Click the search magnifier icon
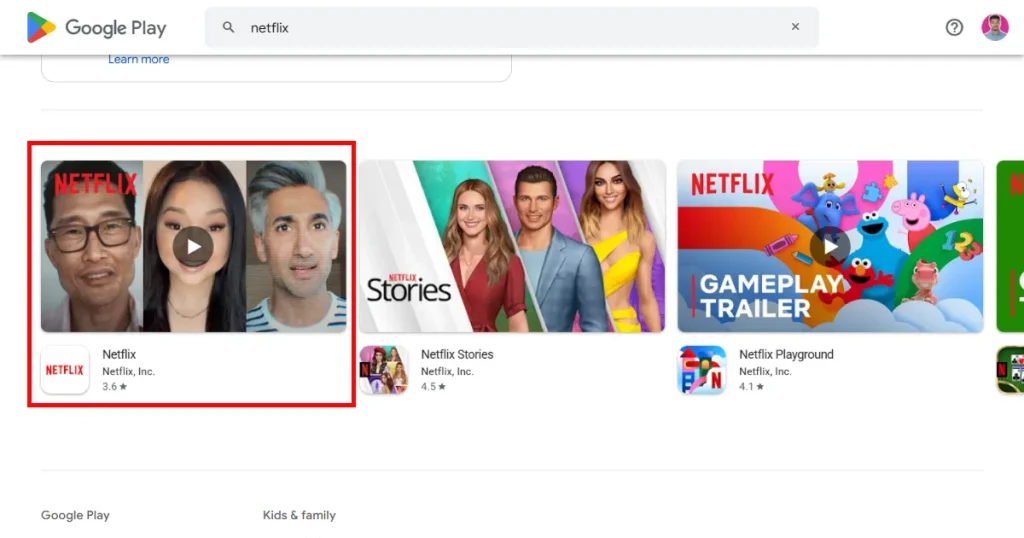 point(228,27)
